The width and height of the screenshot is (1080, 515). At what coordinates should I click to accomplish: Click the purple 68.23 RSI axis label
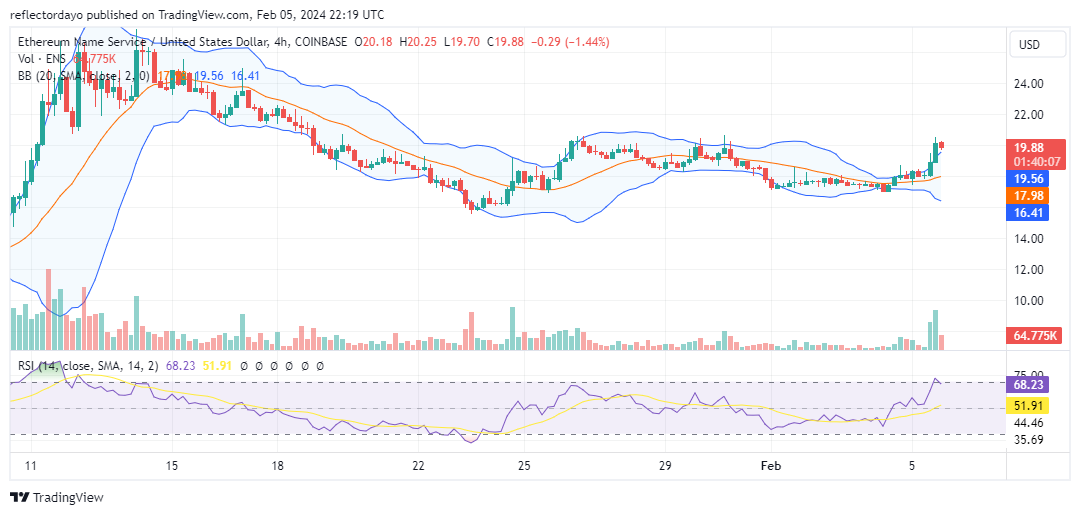pyautogui.click(x=1026, y=384)
